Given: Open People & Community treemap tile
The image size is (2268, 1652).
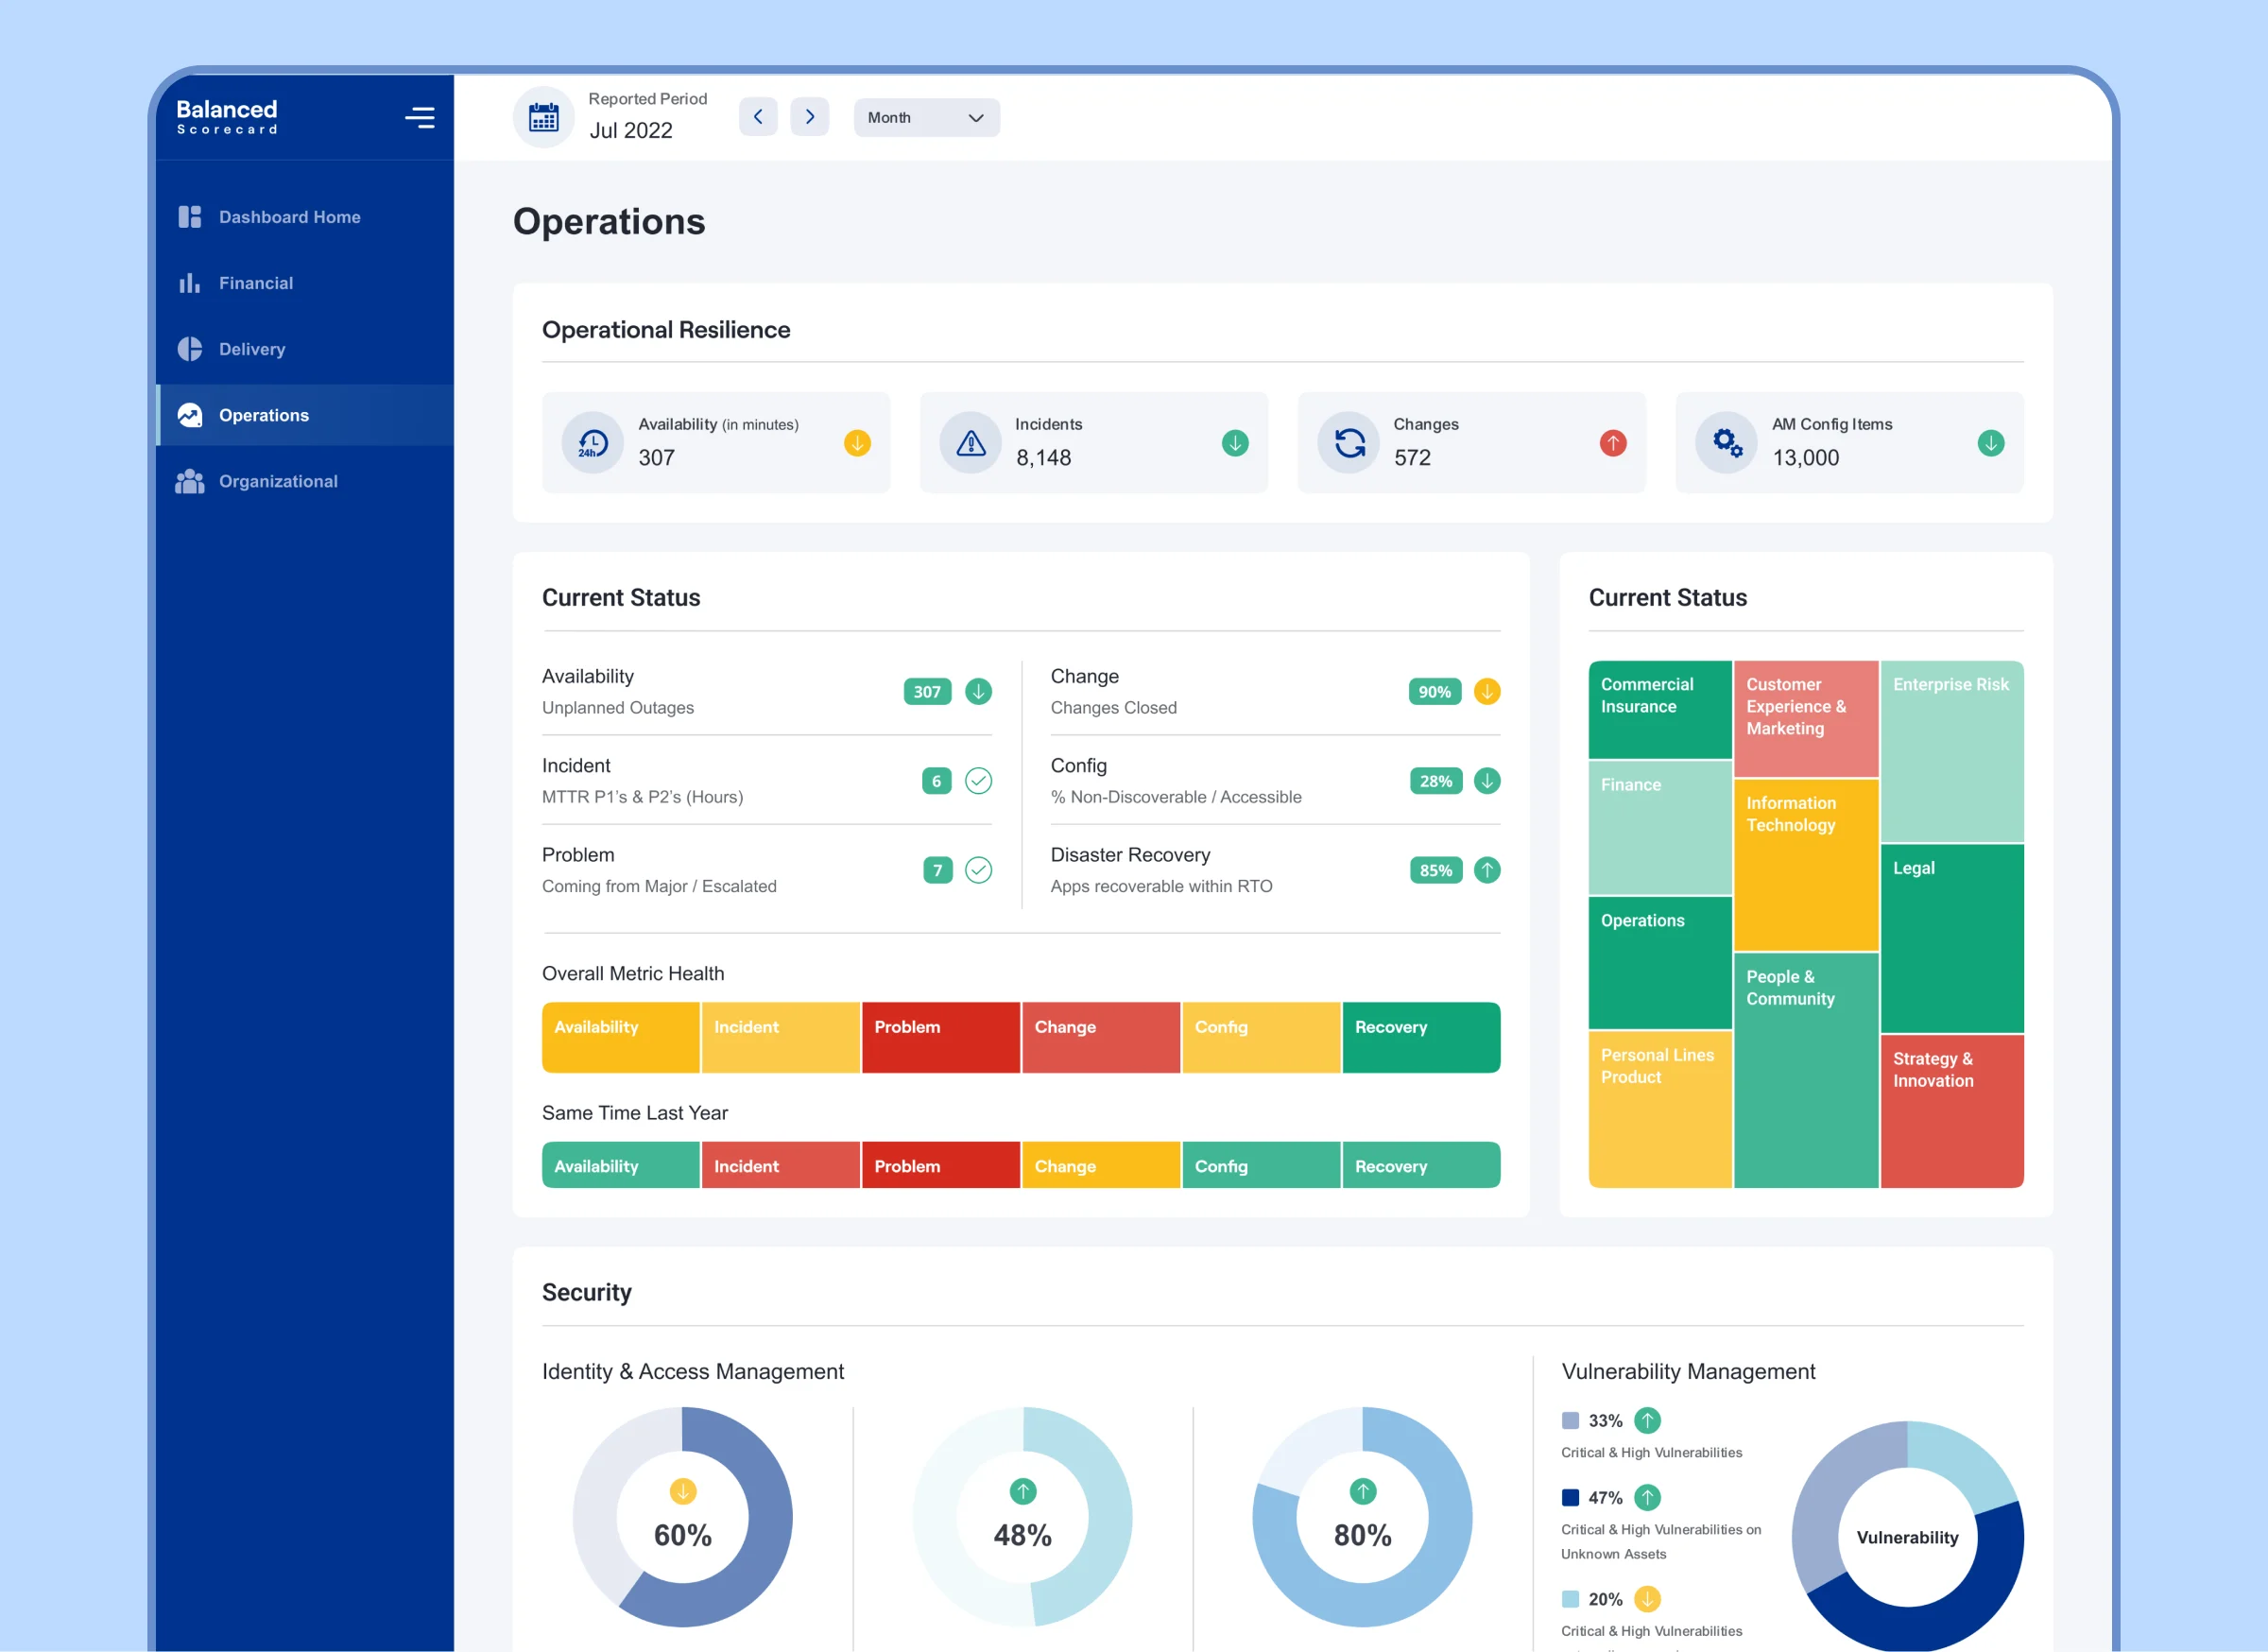Looking at the screenshot, I should (x=1806, y=1071).
